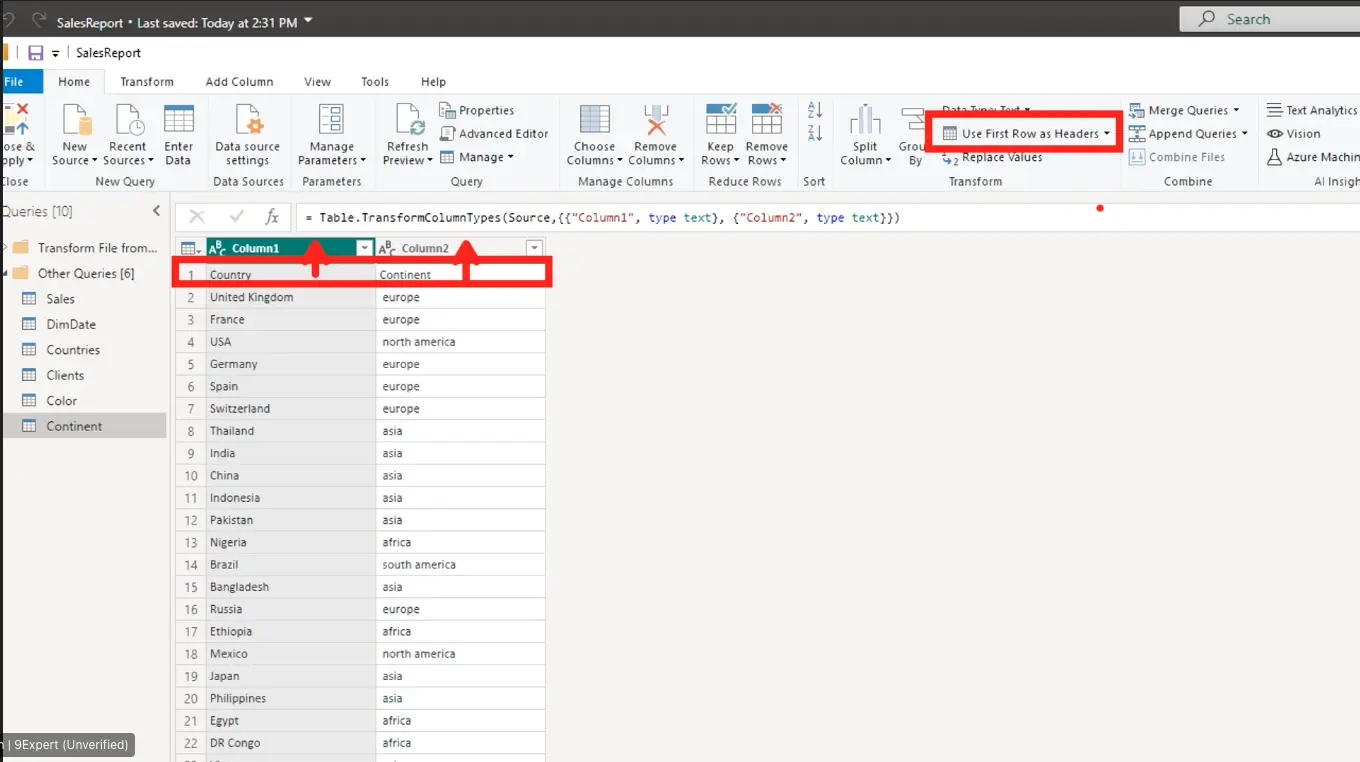Image resolution: width=1360 pixels, height=762 pixels.
Task: Select the south america cell
Action: tap(460, 565)
